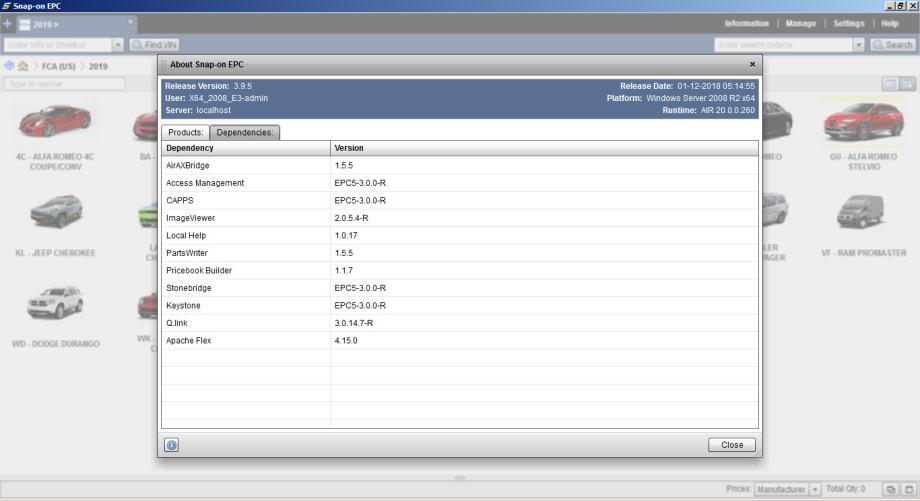This screenshot has width=920, height=501.
Task: Open the search criteria dropdown arrow
Action: [x=858, y=45]
